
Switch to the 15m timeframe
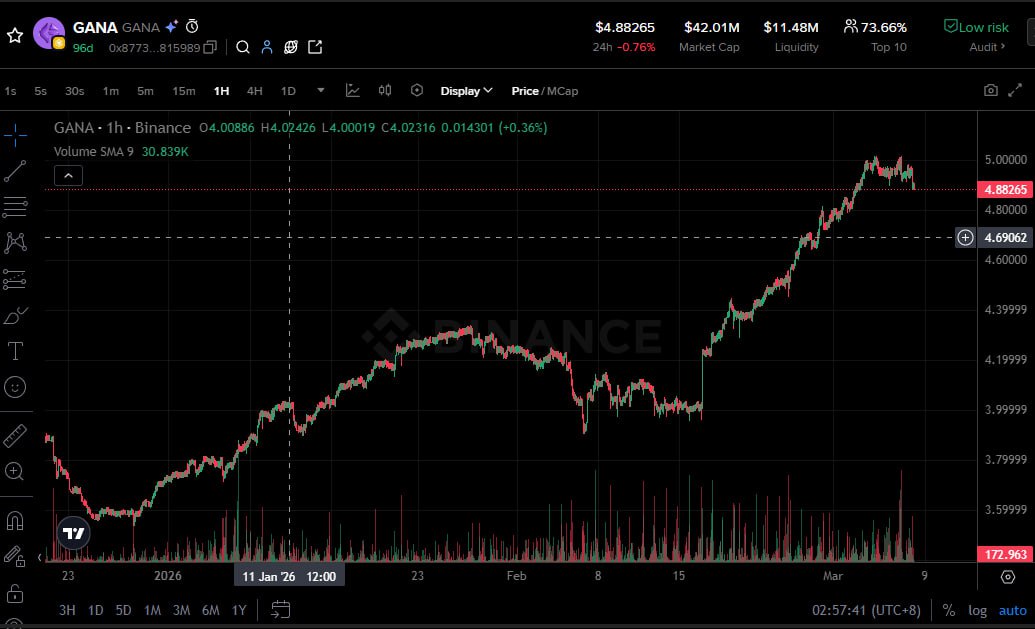184,91
